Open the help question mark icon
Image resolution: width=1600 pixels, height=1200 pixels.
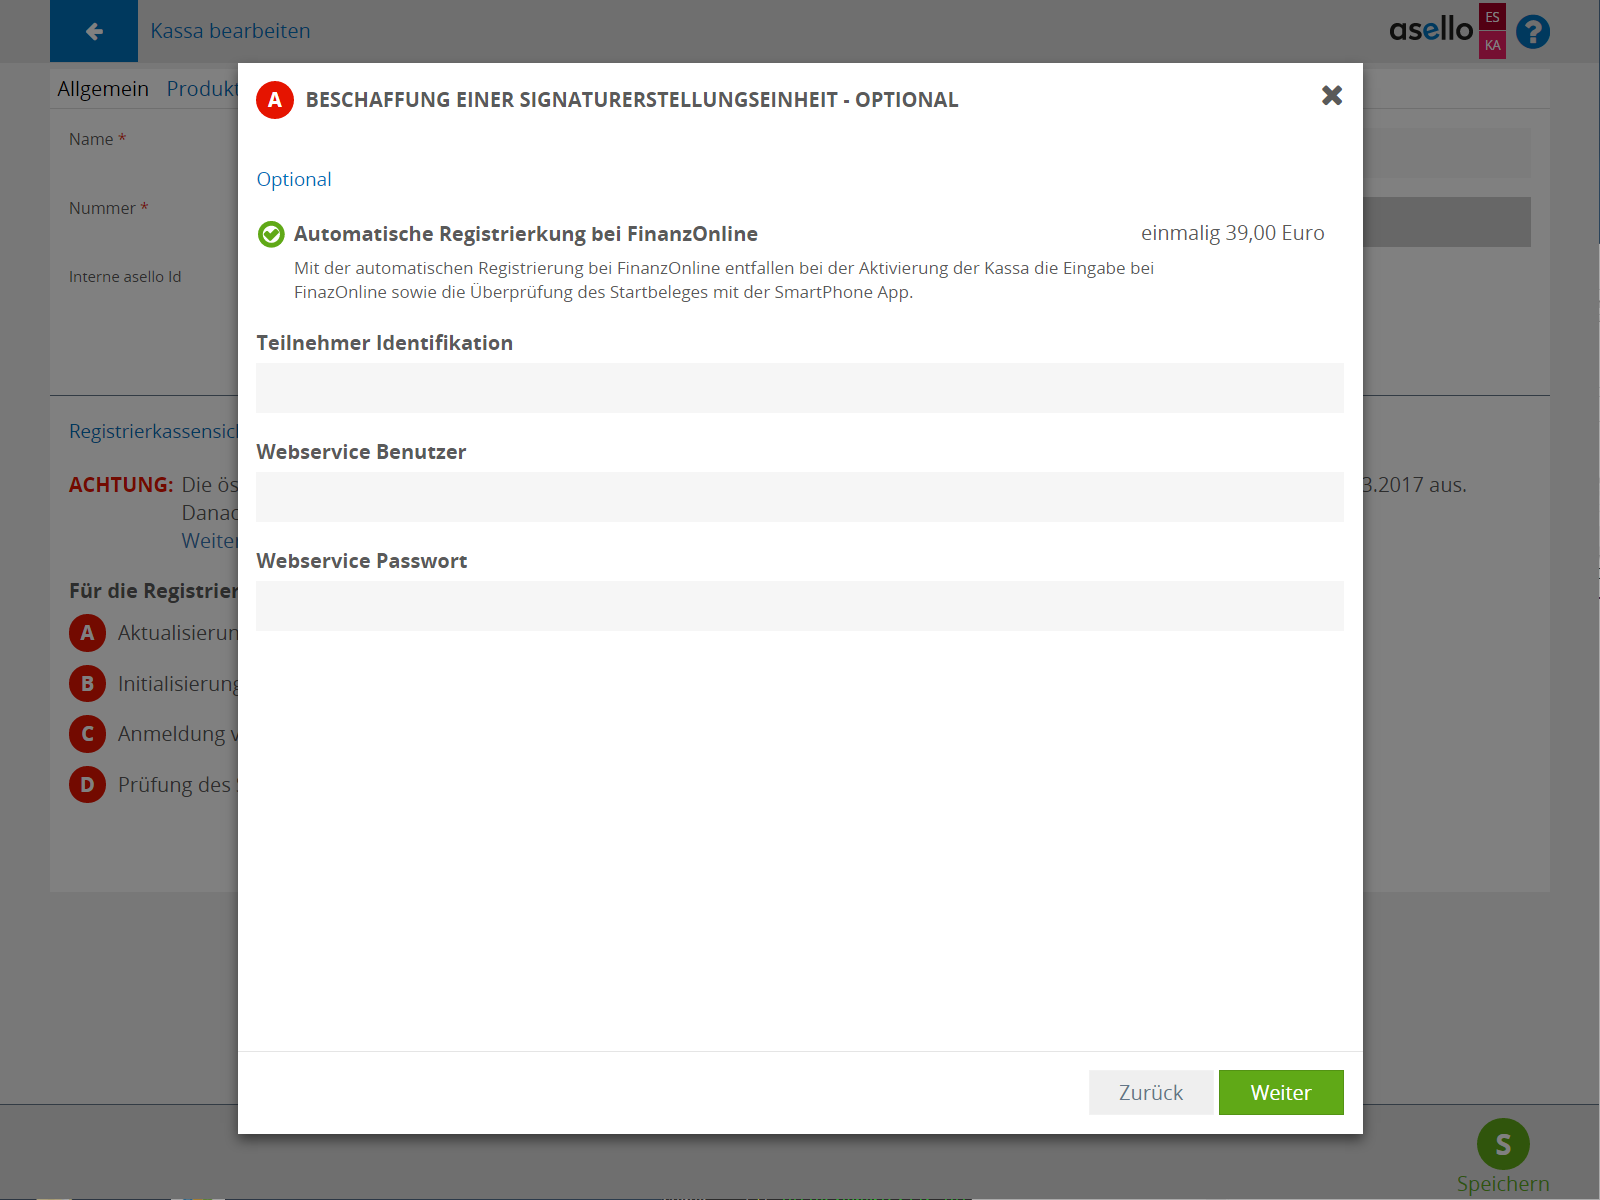pos(1532,32)
